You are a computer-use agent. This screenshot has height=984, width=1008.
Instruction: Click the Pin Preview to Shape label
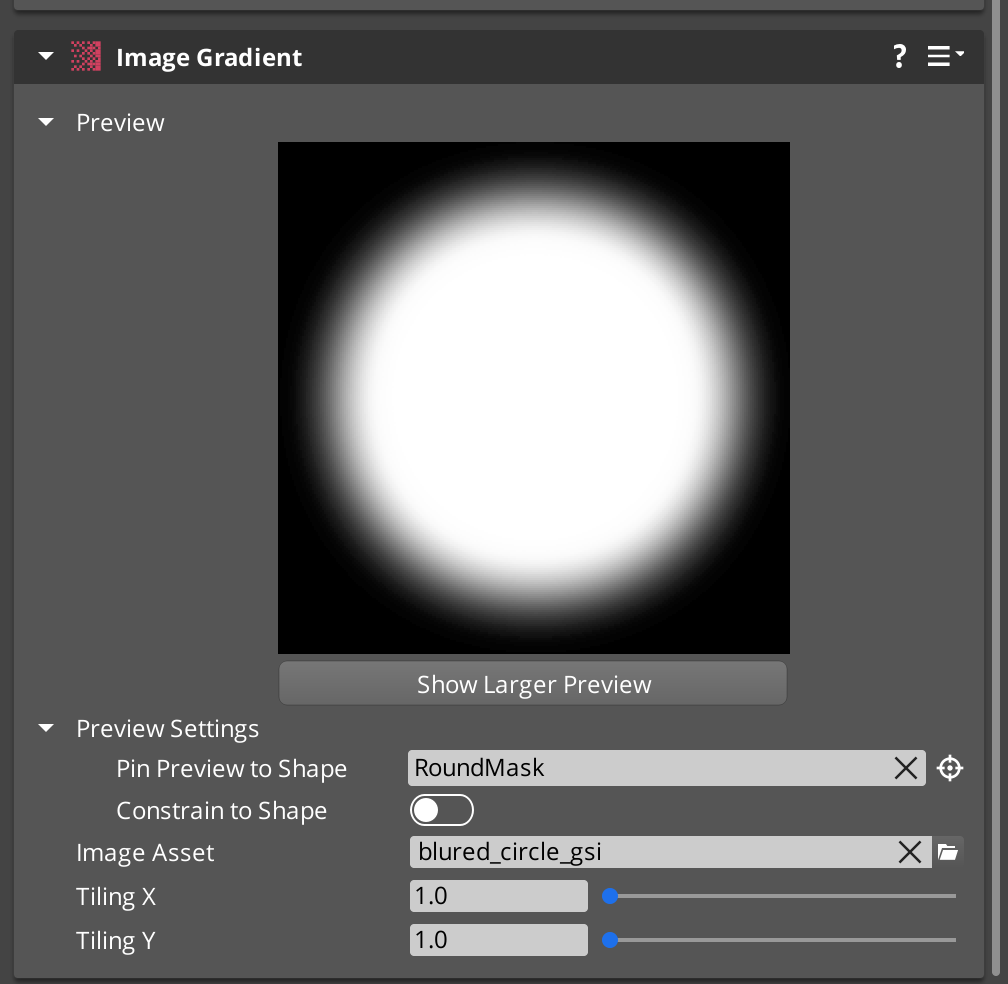click(231, 769)
